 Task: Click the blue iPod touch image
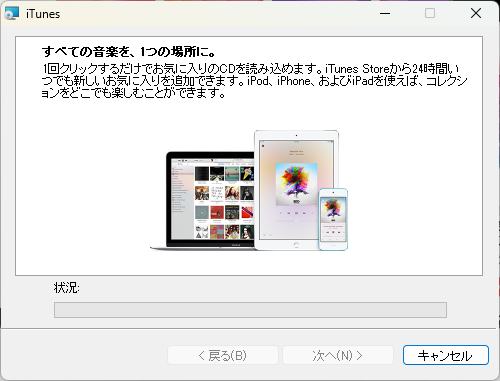(333, 219)
